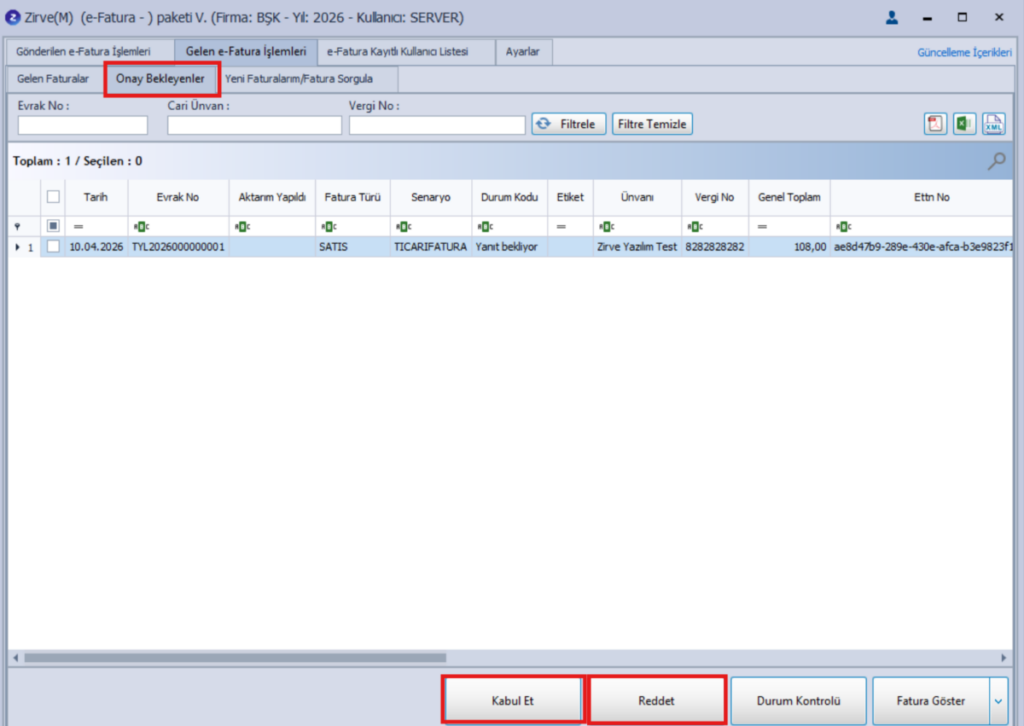Open Tarih filter equals operator

[x=78, y=227]
